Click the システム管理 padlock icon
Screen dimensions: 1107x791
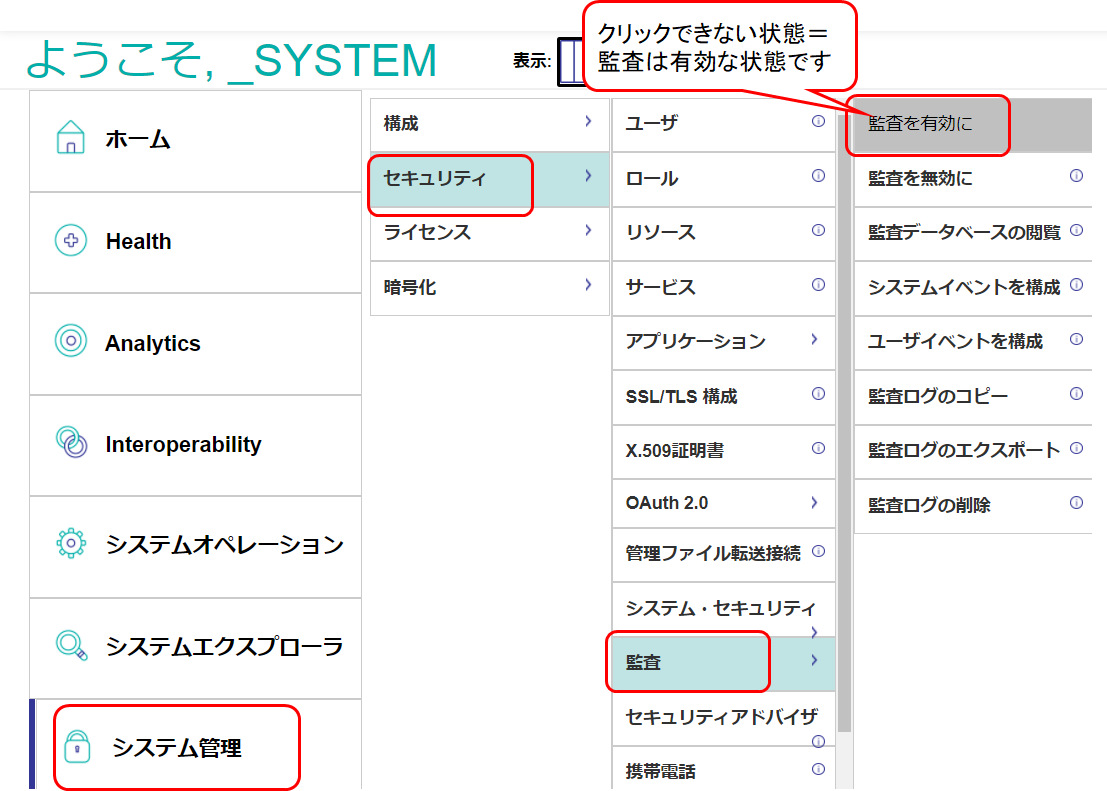point(77,747)
